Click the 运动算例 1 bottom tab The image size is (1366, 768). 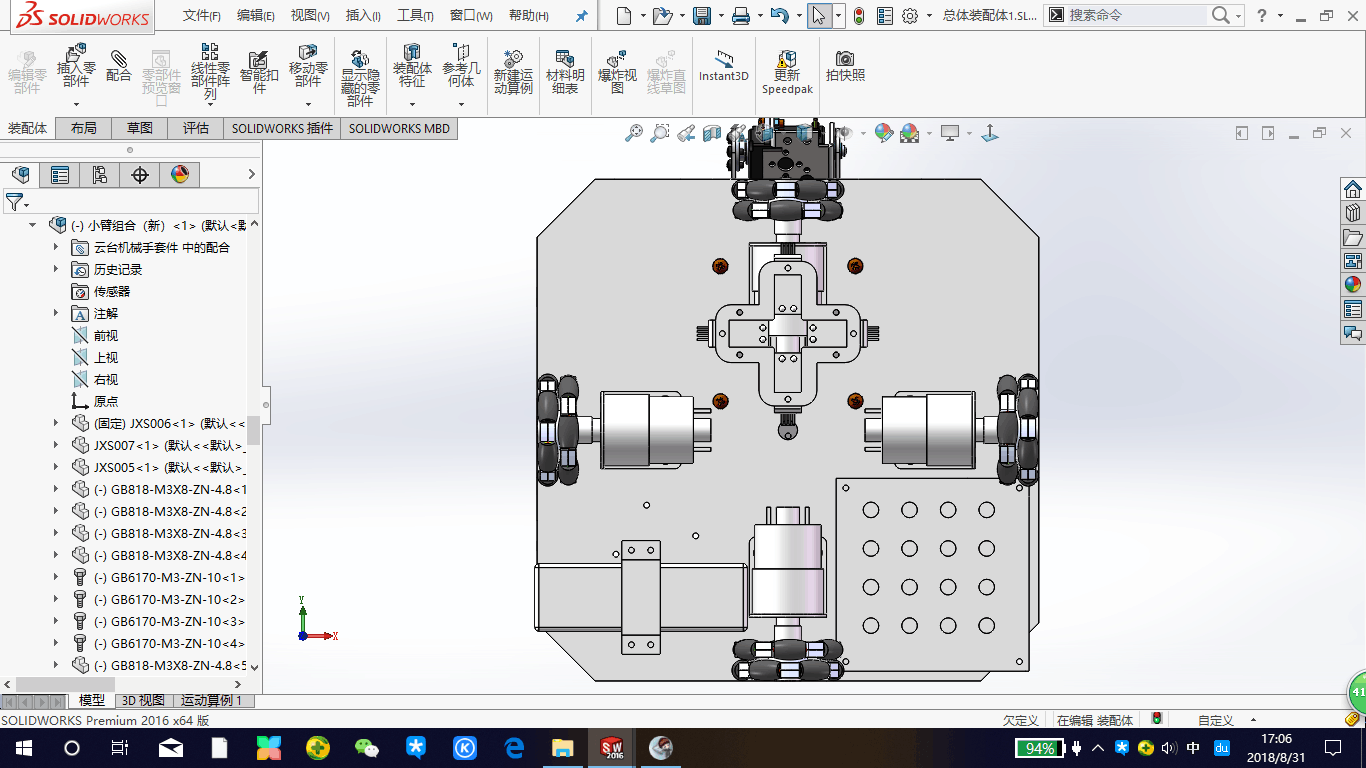[211, 700]
